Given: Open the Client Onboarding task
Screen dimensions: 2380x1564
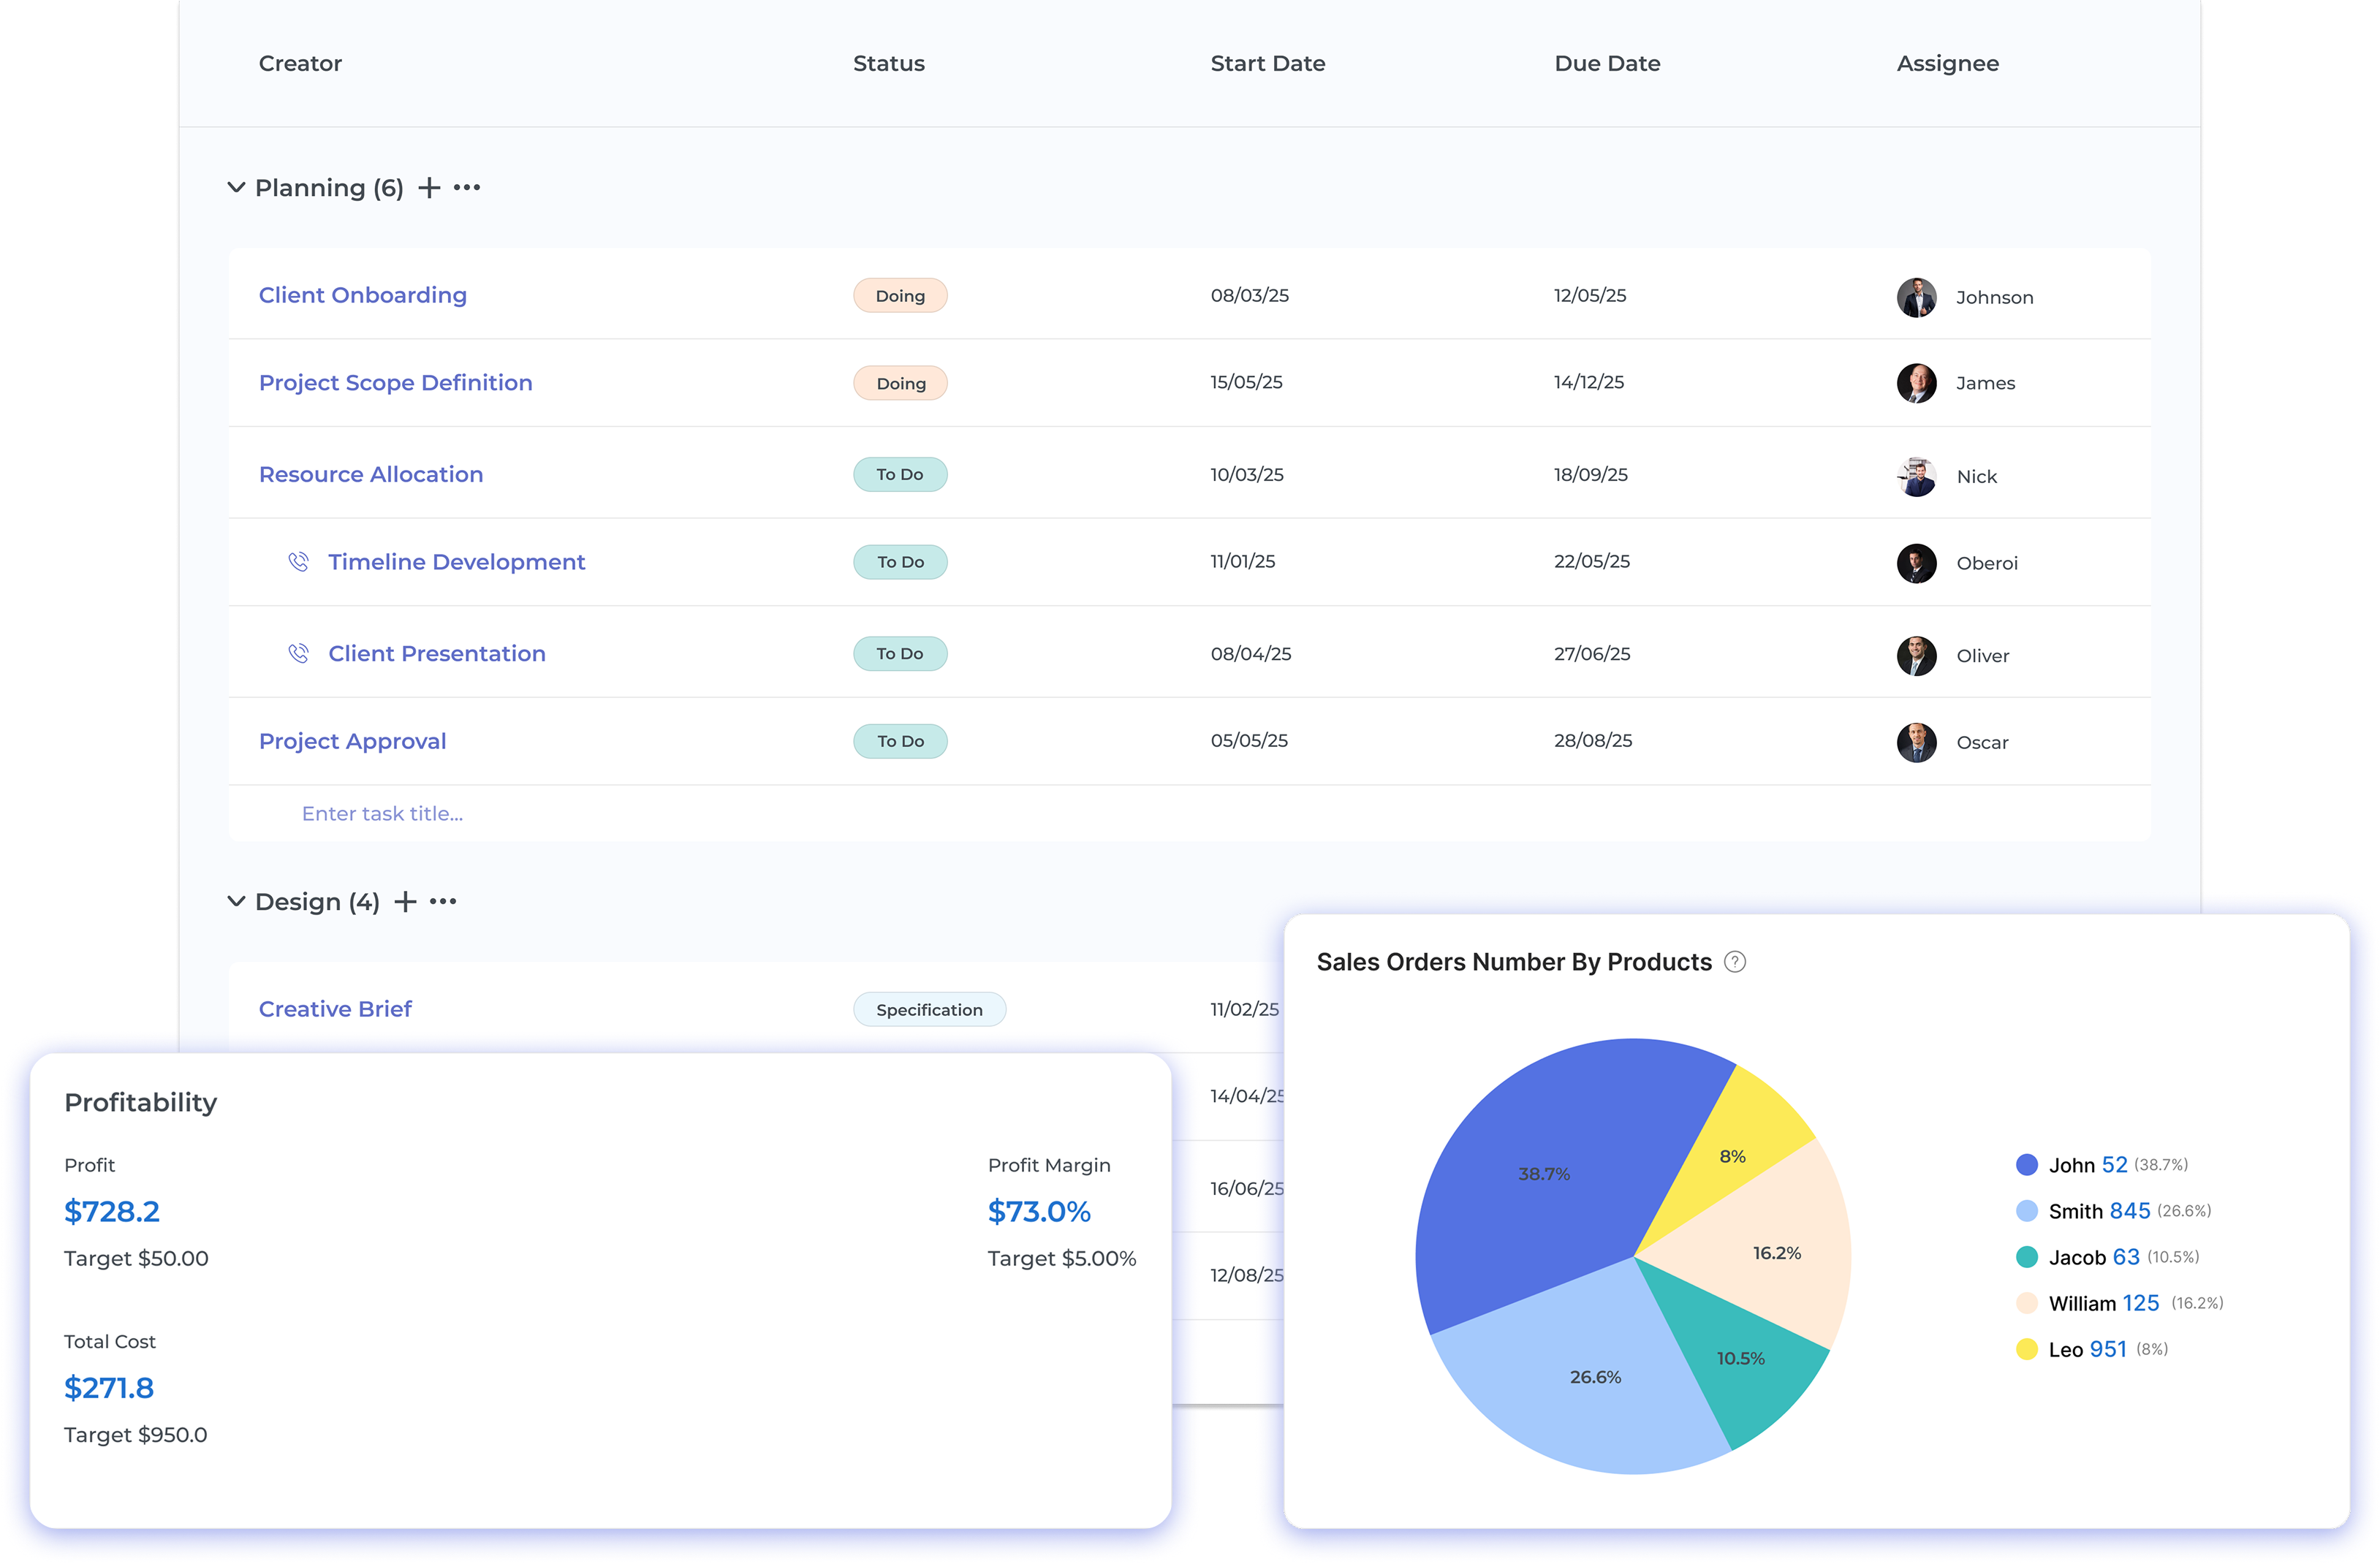Looking at the screenshot, I should point(363,295).
